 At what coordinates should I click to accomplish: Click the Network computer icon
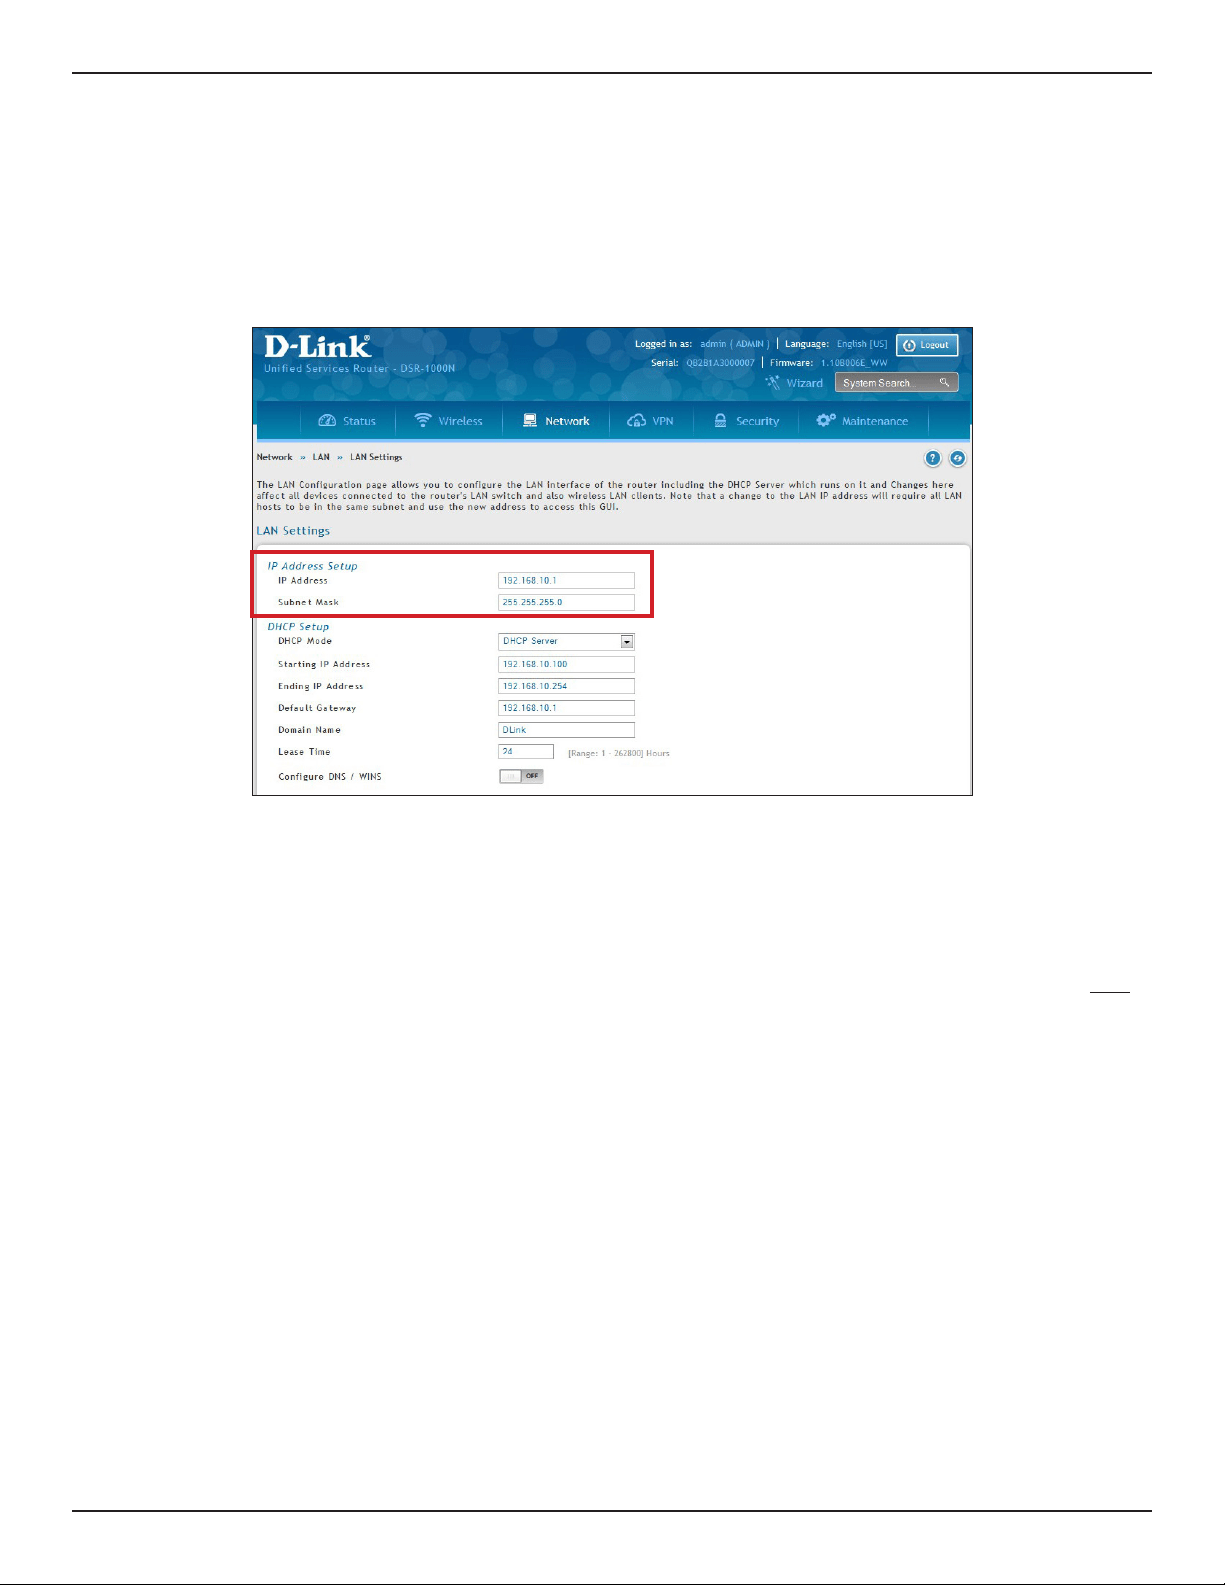click(530, 421)
